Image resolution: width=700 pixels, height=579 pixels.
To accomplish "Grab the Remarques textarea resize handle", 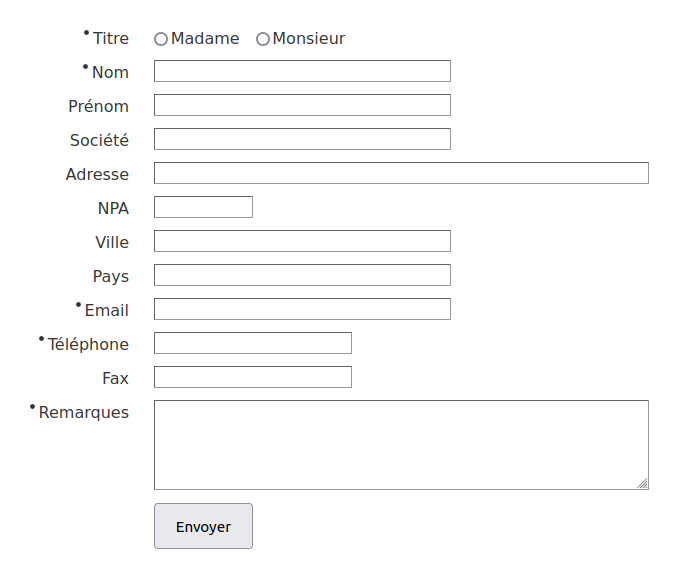I will pos(642,483).
